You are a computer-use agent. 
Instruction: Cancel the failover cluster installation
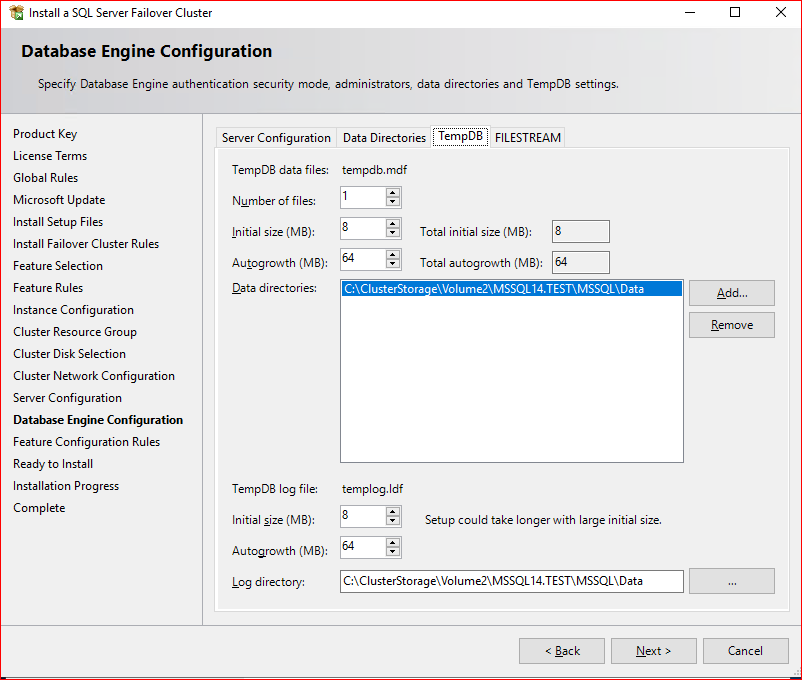coord(746,651)
